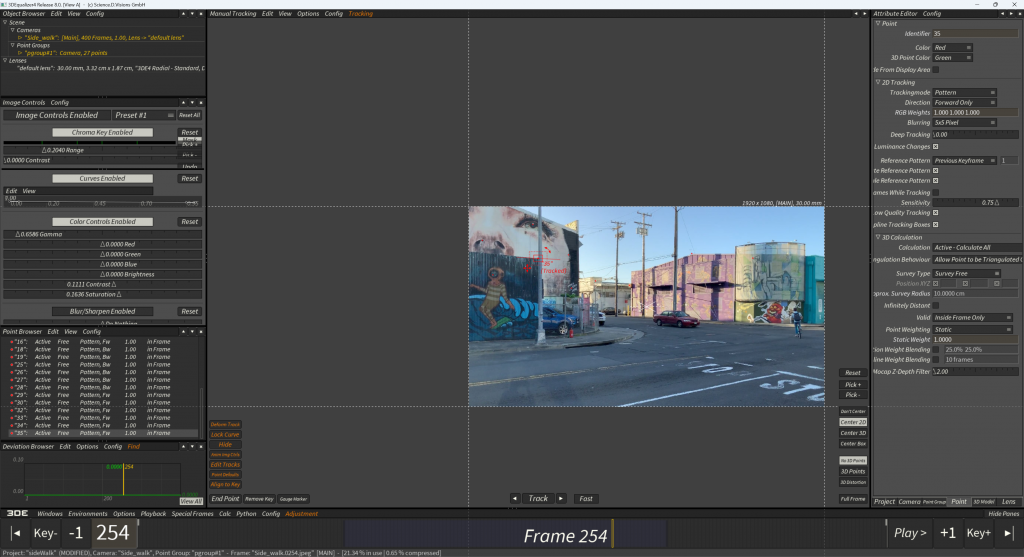This screenshot has width=1024, height=557.
Task: Click square pane icon in Object Browser header
Action: pos(200,14)
